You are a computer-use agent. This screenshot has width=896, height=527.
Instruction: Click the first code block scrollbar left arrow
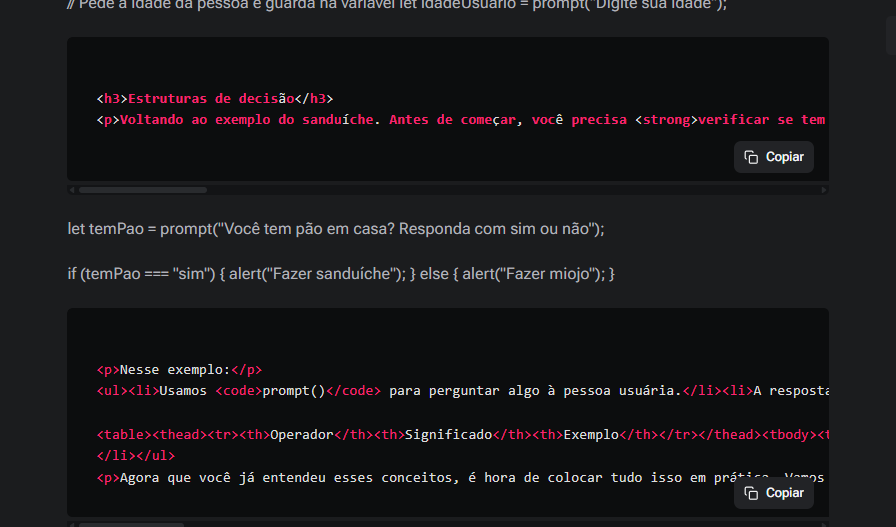click(x=72, y=190)
